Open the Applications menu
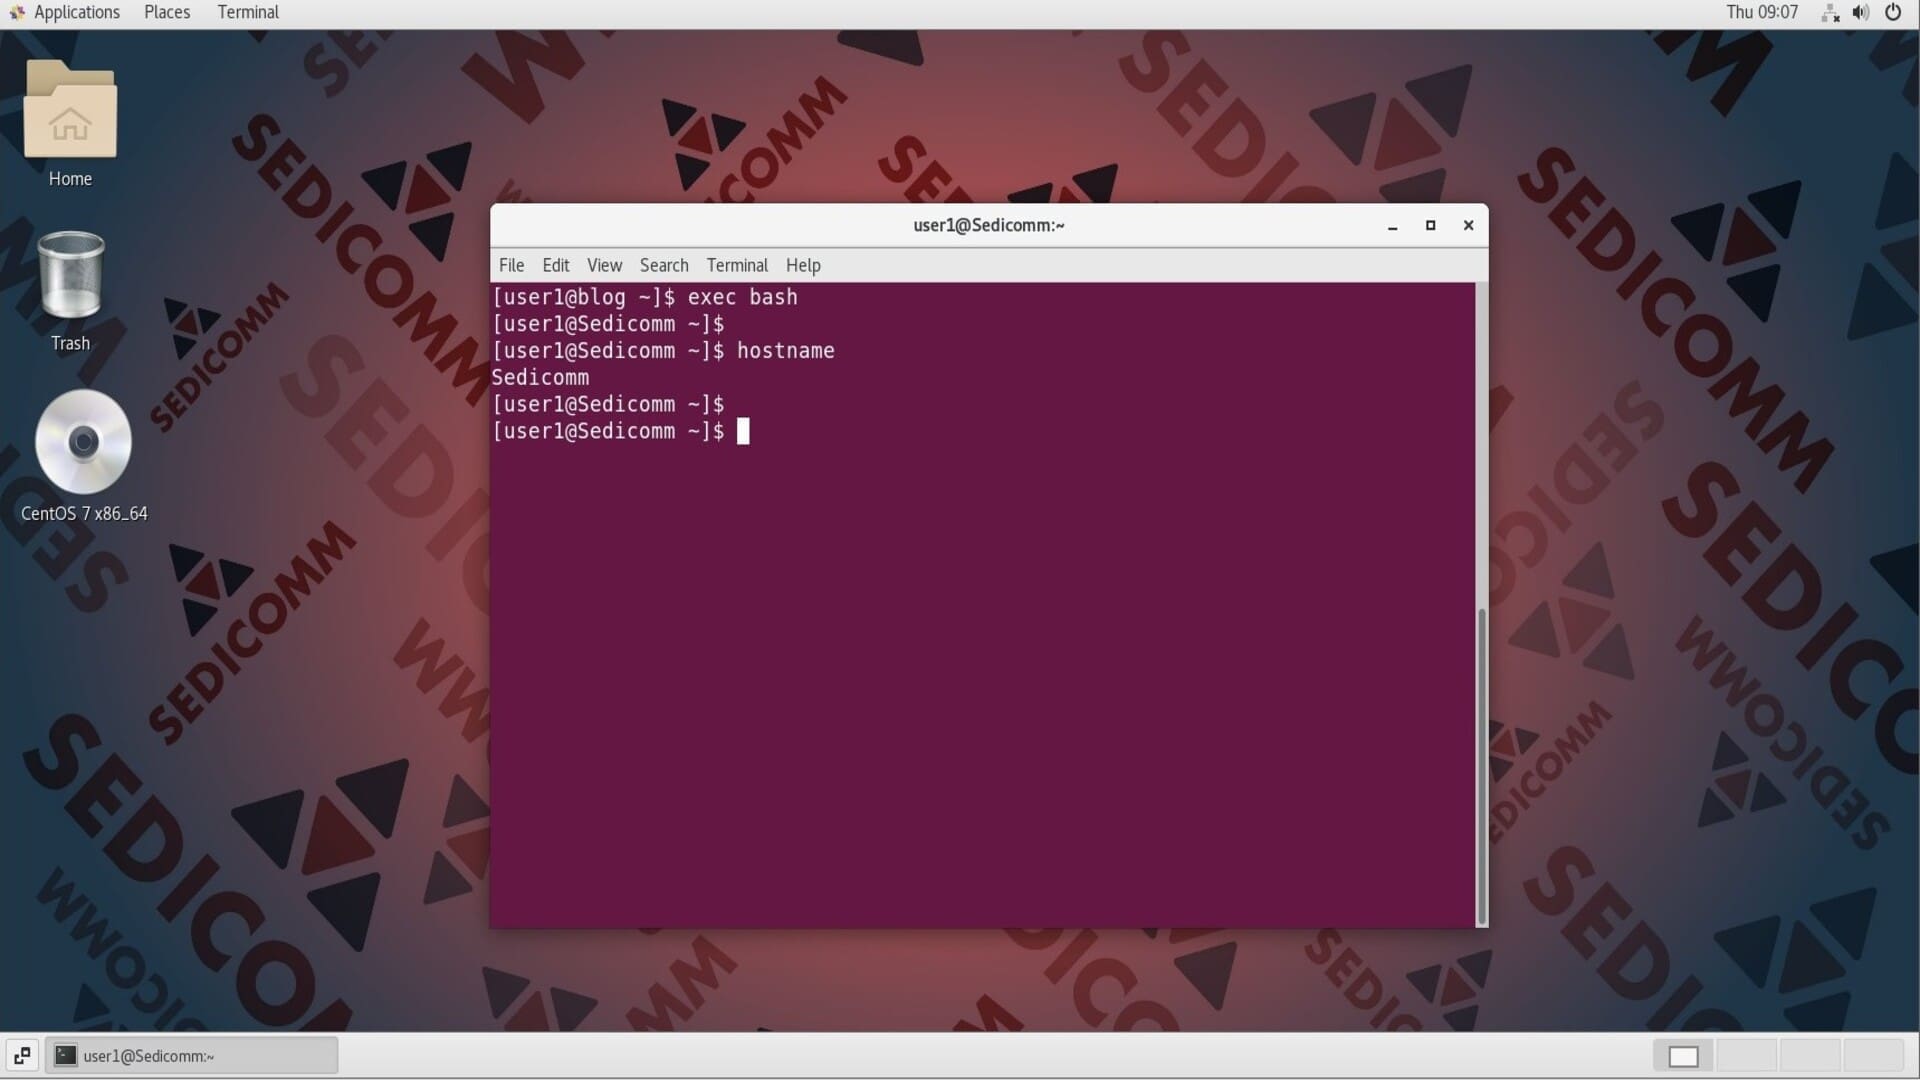Screen dimensions: 1920x1080 tap(76, 13)
